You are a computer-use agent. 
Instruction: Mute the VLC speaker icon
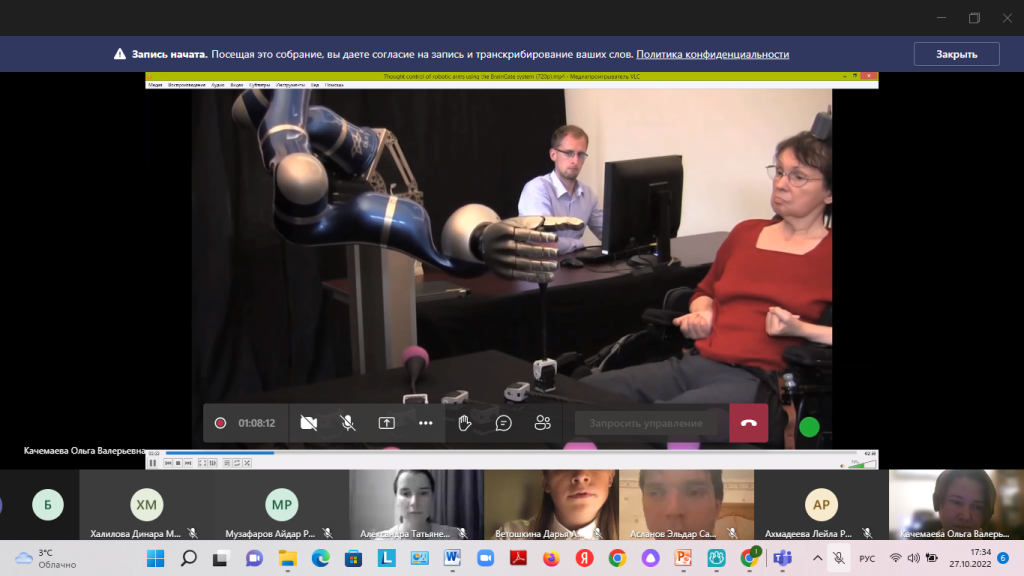coord(842,465)
